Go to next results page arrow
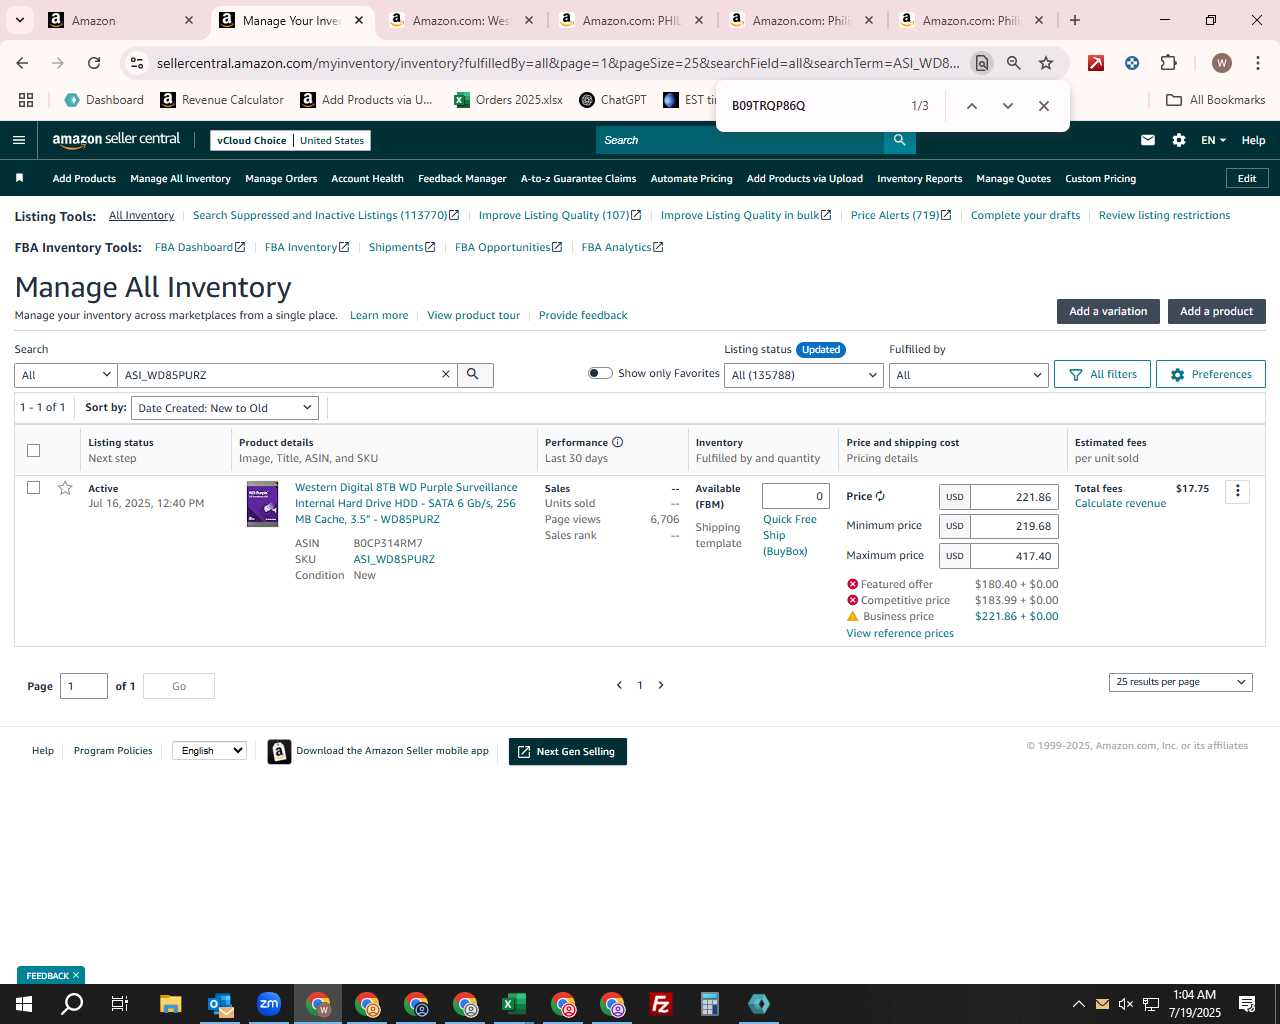 661,685
